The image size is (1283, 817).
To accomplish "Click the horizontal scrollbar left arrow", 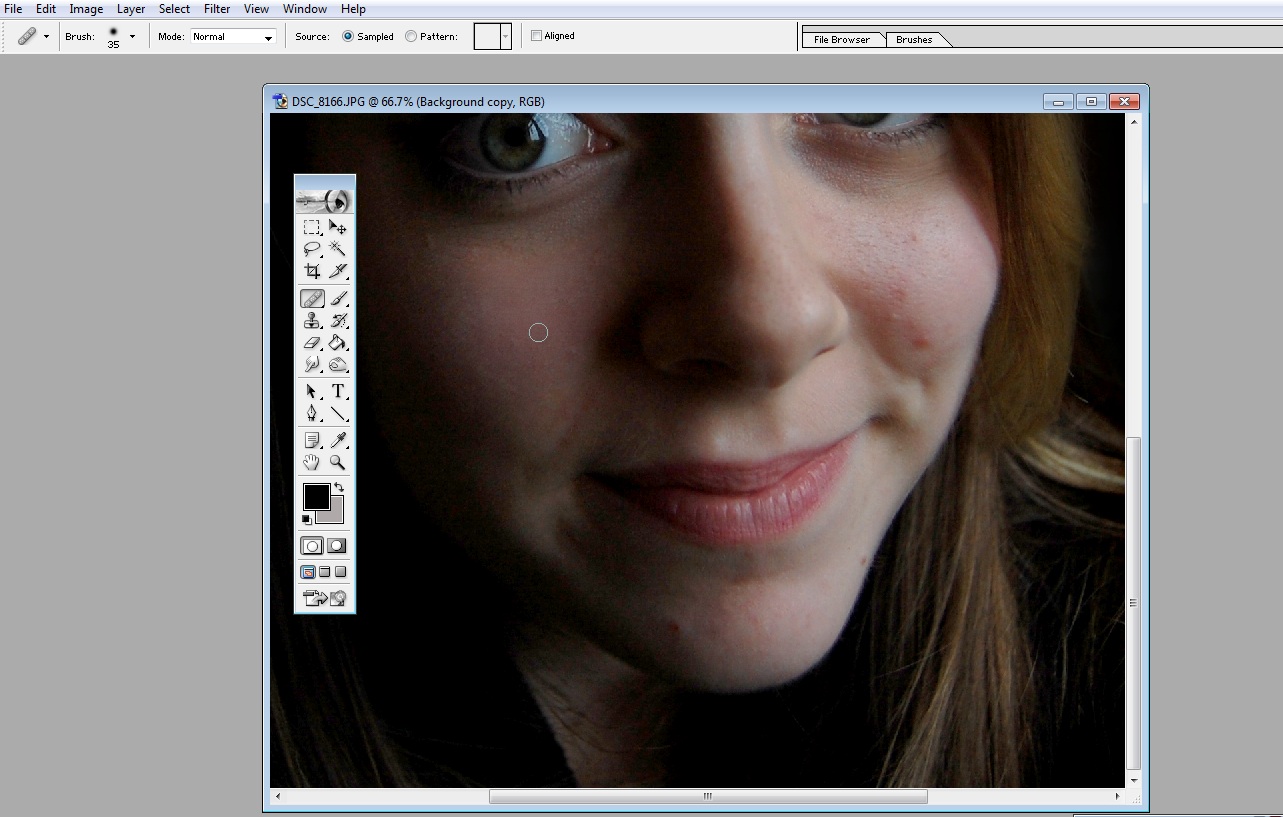I will coord(278,796).
